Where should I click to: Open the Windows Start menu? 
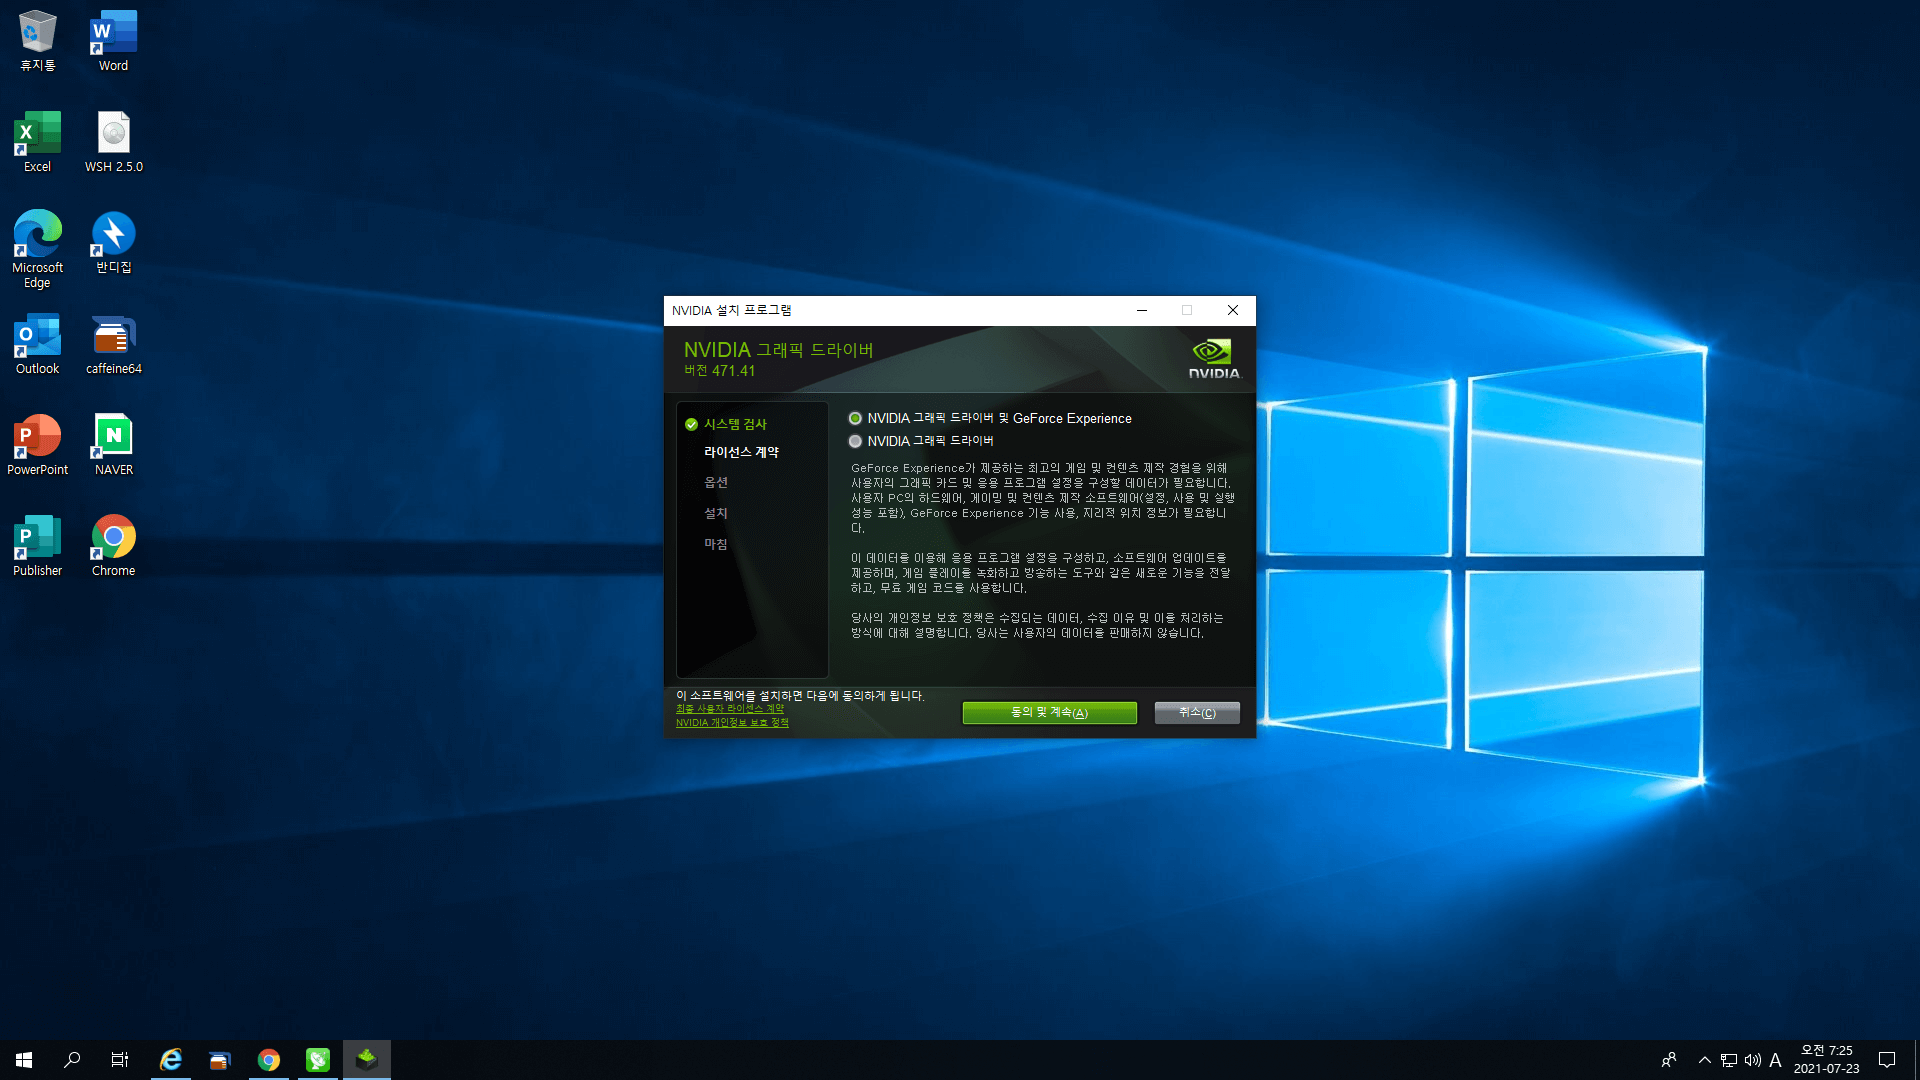click(24, 1060)
